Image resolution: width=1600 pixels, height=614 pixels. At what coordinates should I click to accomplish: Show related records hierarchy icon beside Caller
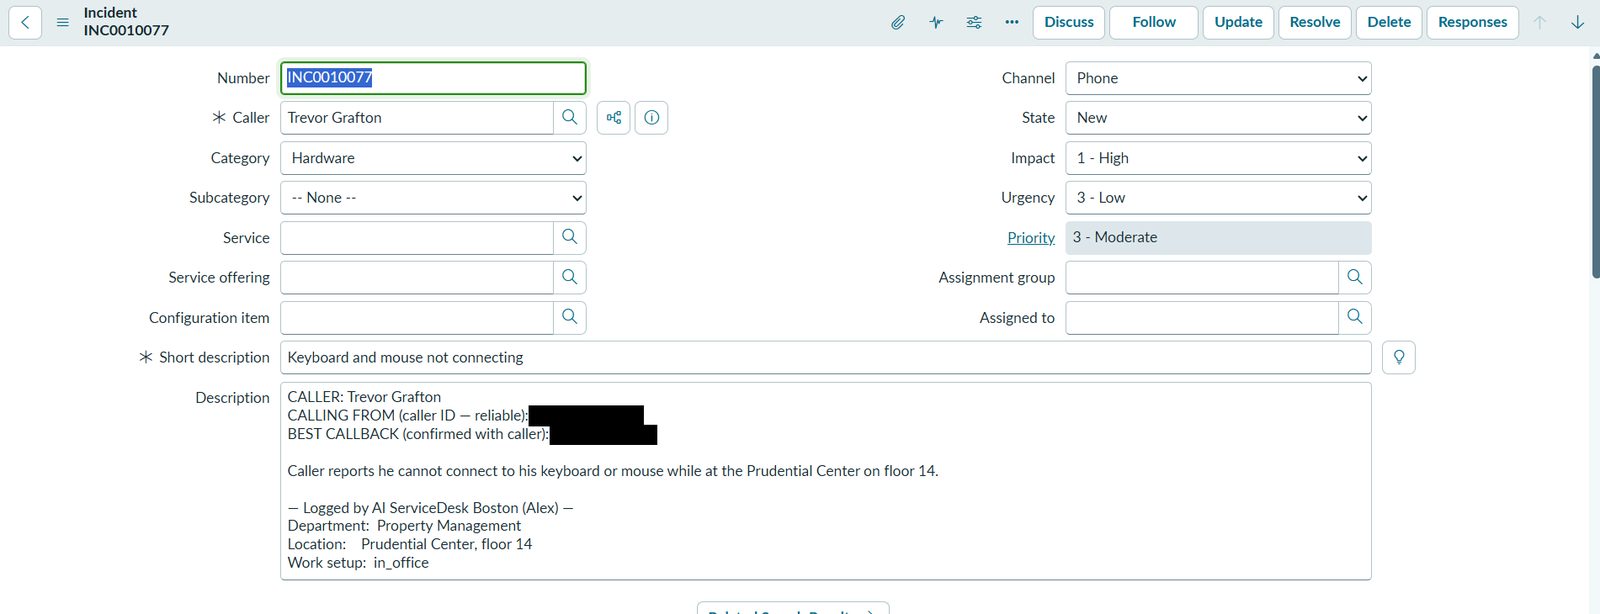(614, 117)
